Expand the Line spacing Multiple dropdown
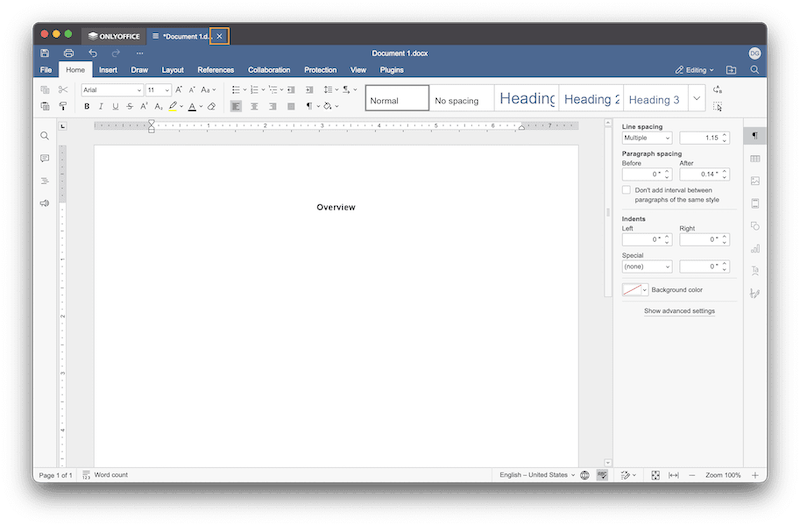This screenshot has height=526, width=800. click(647, 138)
